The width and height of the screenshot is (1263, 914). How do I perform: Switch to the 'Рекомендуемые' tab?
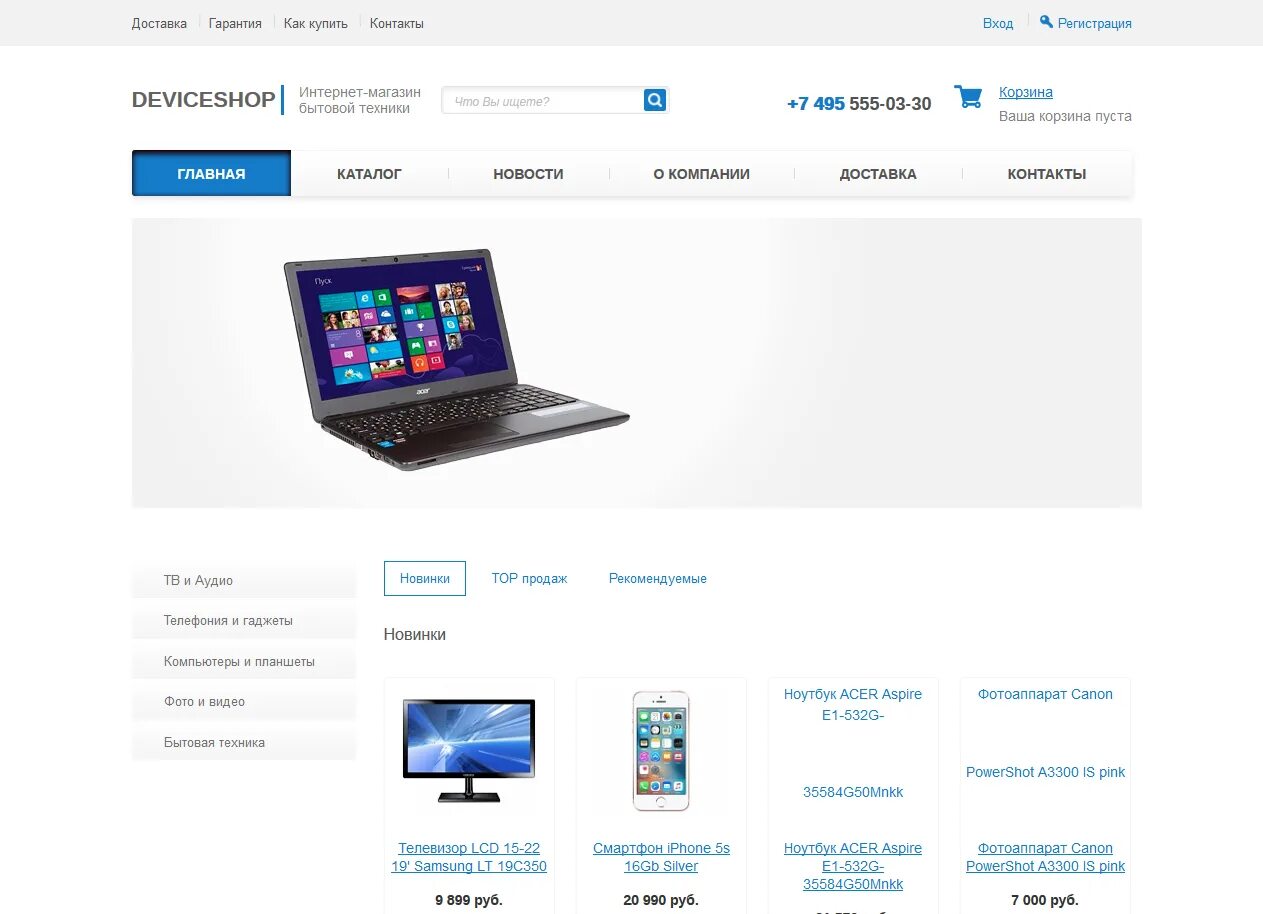tap(658, 578)
